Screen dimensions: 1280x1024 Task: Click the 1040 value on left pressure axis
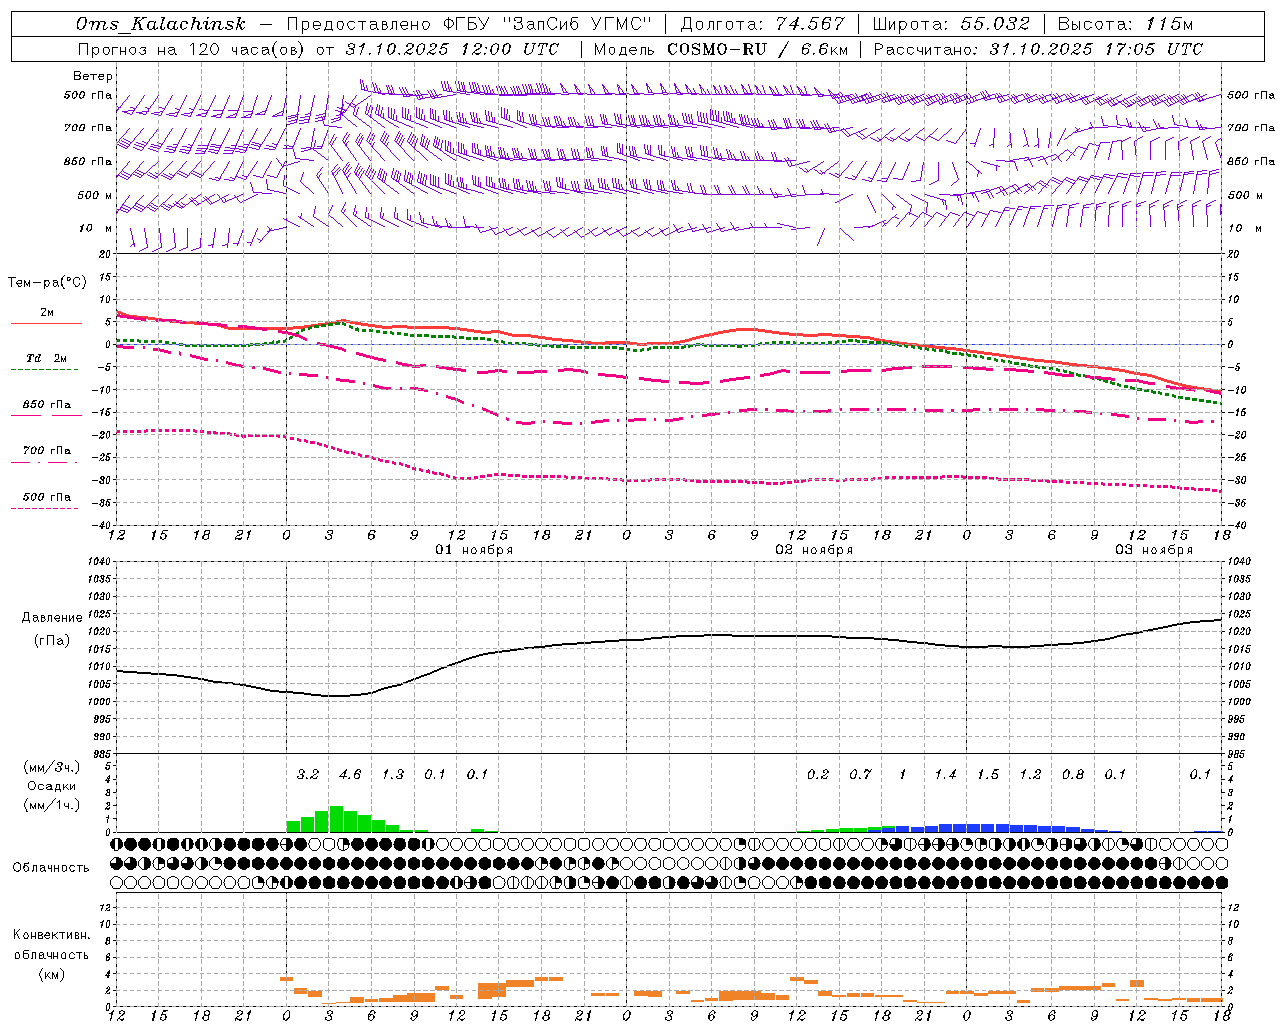pos(98,562)
